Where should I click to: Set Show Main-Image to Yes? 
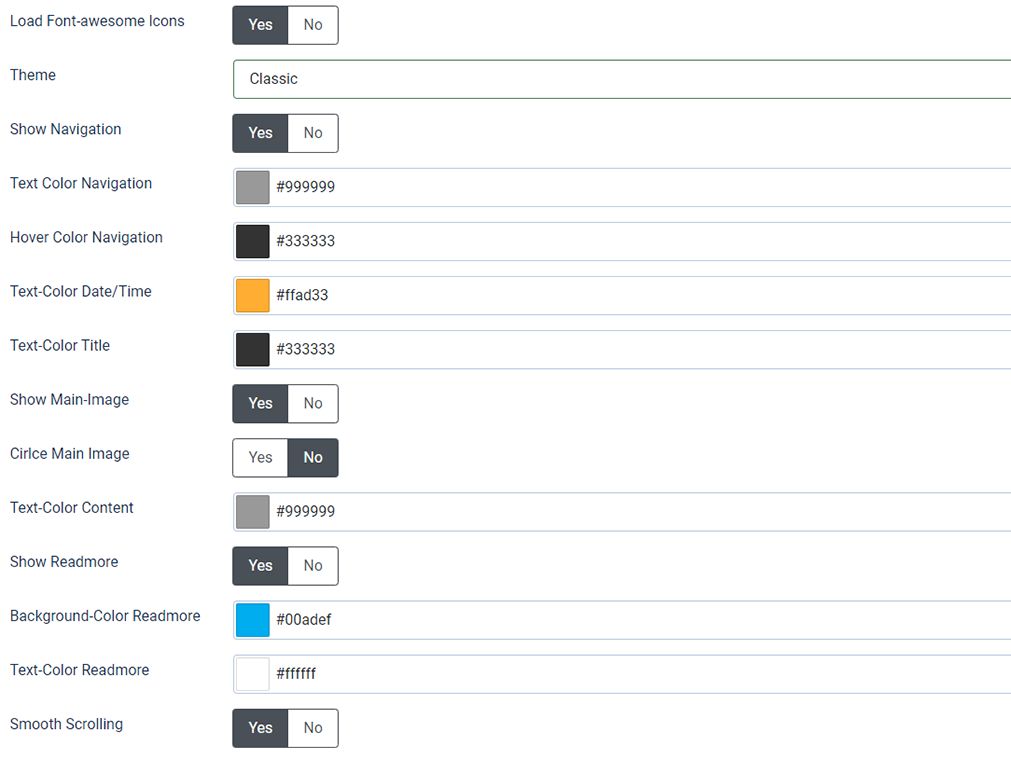pyautogui.click(x=260, y=404)
